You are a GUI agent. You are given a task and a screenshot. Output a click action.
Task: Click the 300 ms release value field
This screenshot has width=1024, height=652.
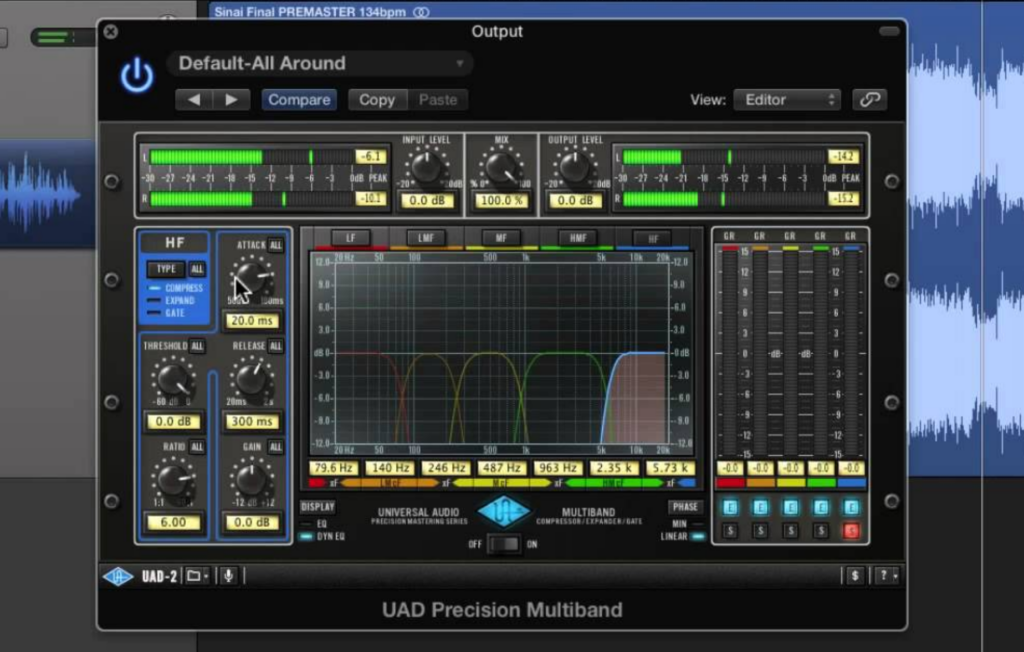coord(252,421)
